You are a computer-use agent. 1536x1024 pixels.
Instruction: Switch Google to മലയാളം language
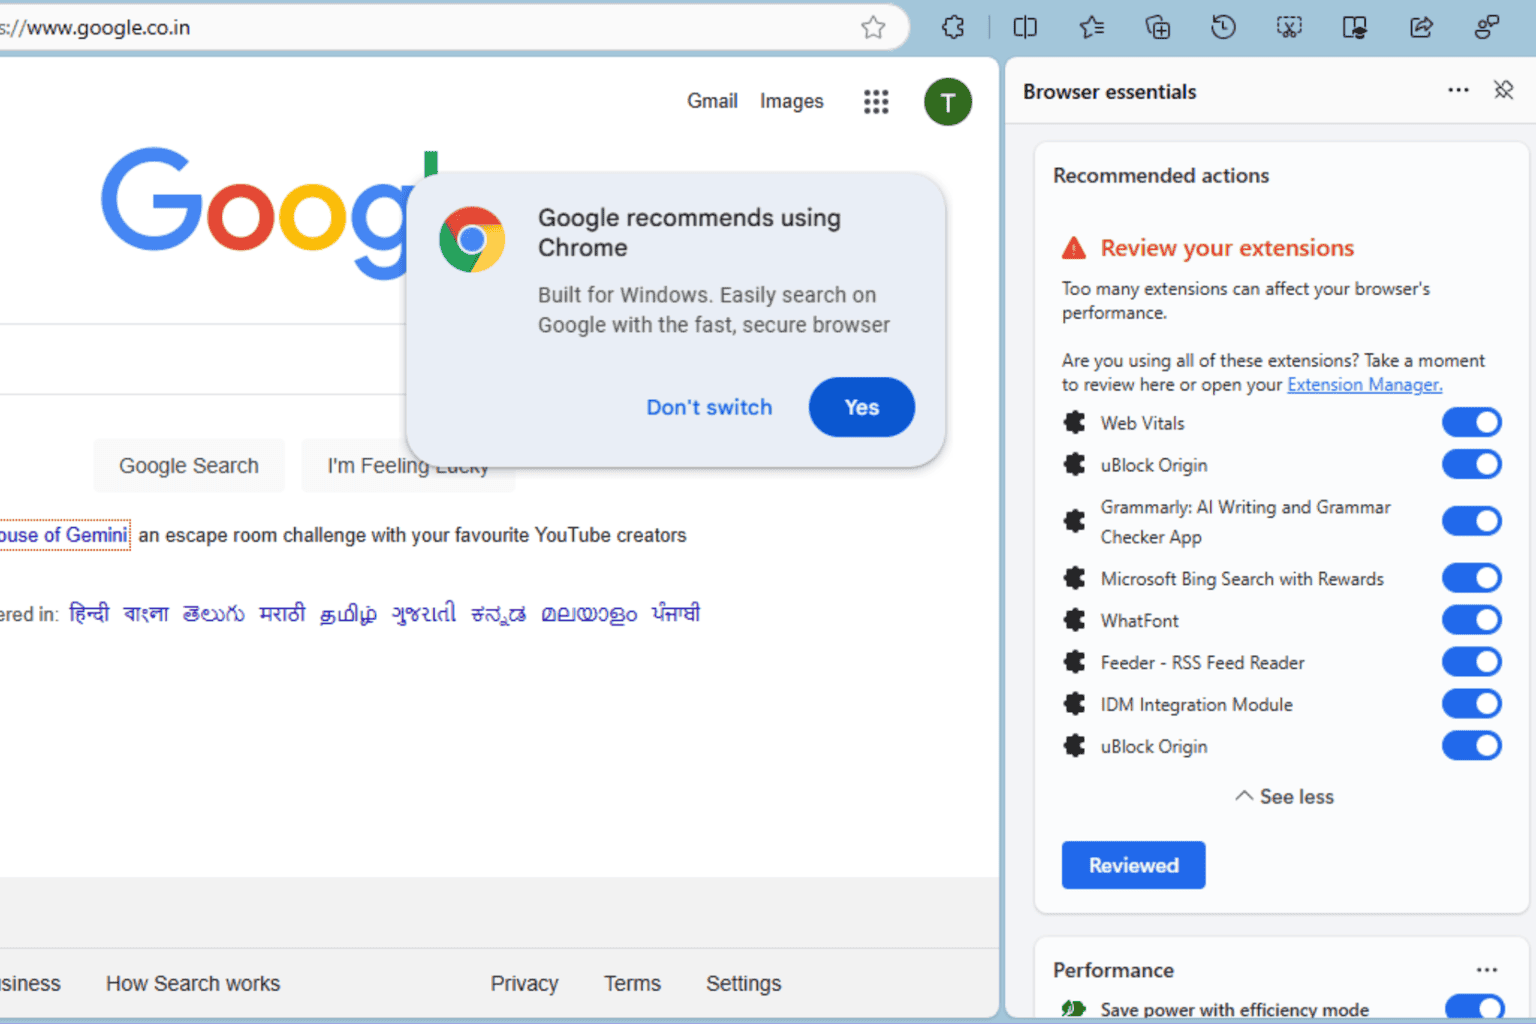[x=589, y=613]
